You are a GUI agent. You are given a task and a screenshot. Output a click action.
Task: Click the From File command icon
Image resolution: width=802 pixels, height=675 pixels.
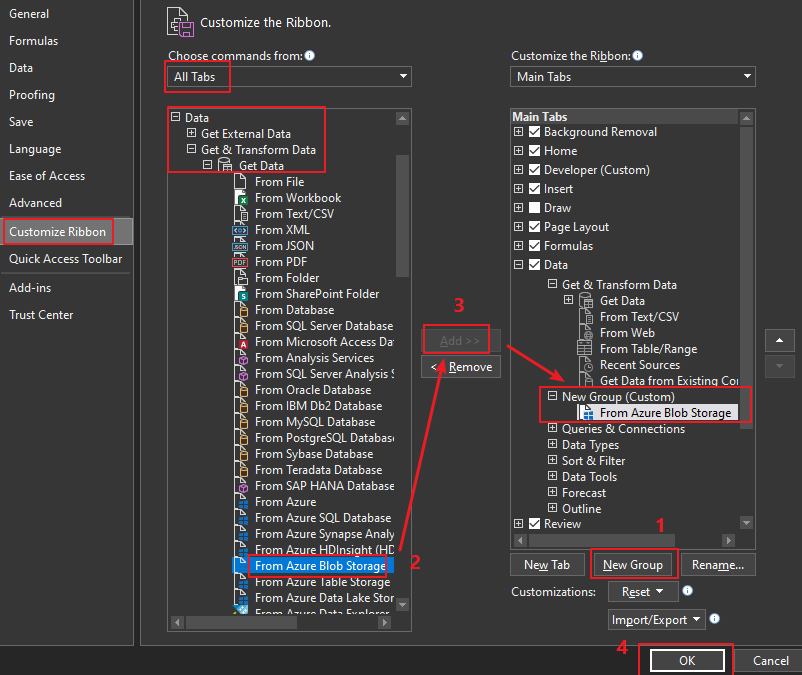pos(240,182)
